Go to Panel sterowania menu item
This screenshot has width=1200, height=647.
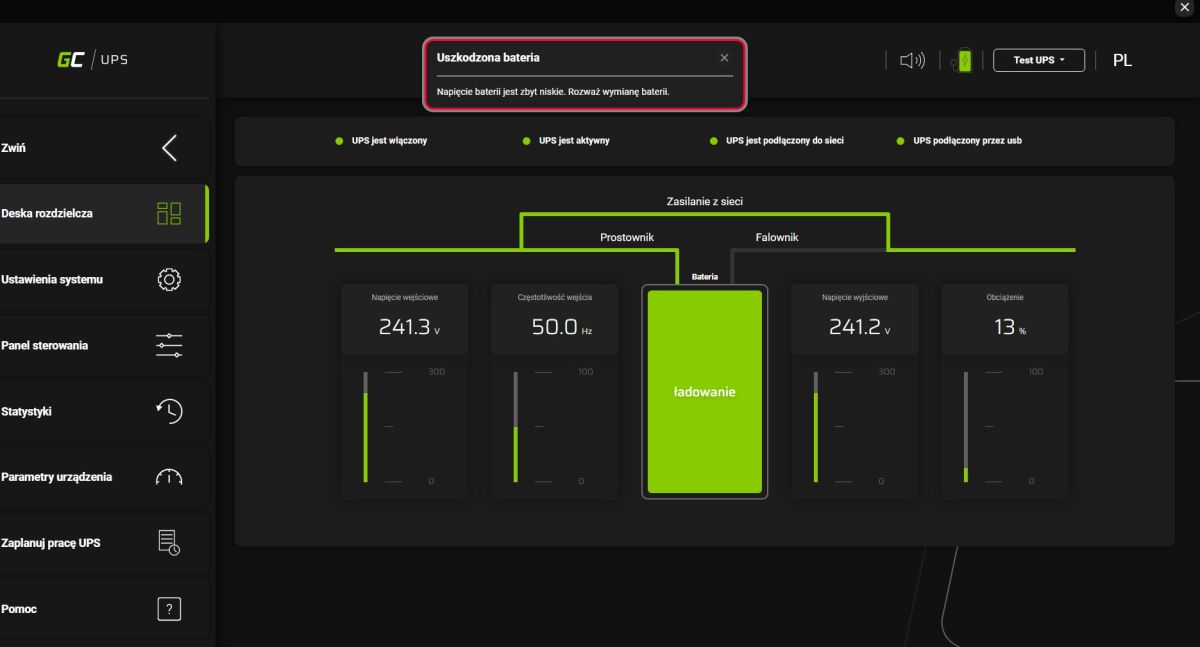click(103, 346)
